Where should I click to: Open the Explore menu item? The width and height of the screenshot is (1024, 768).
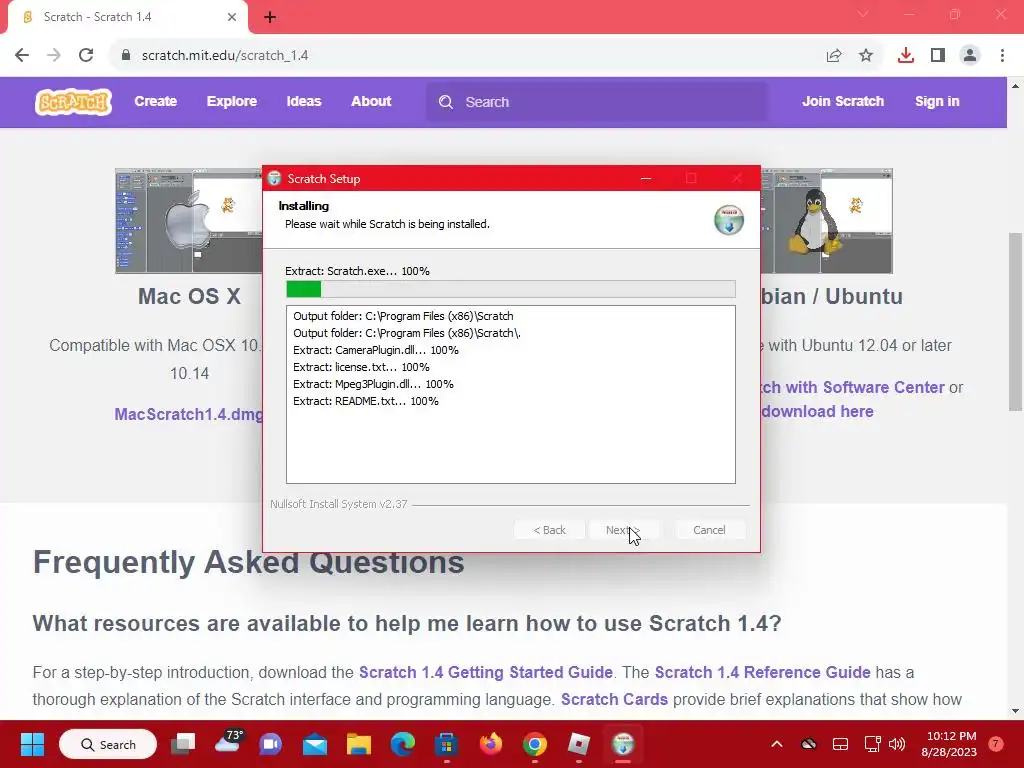[232, 101]
